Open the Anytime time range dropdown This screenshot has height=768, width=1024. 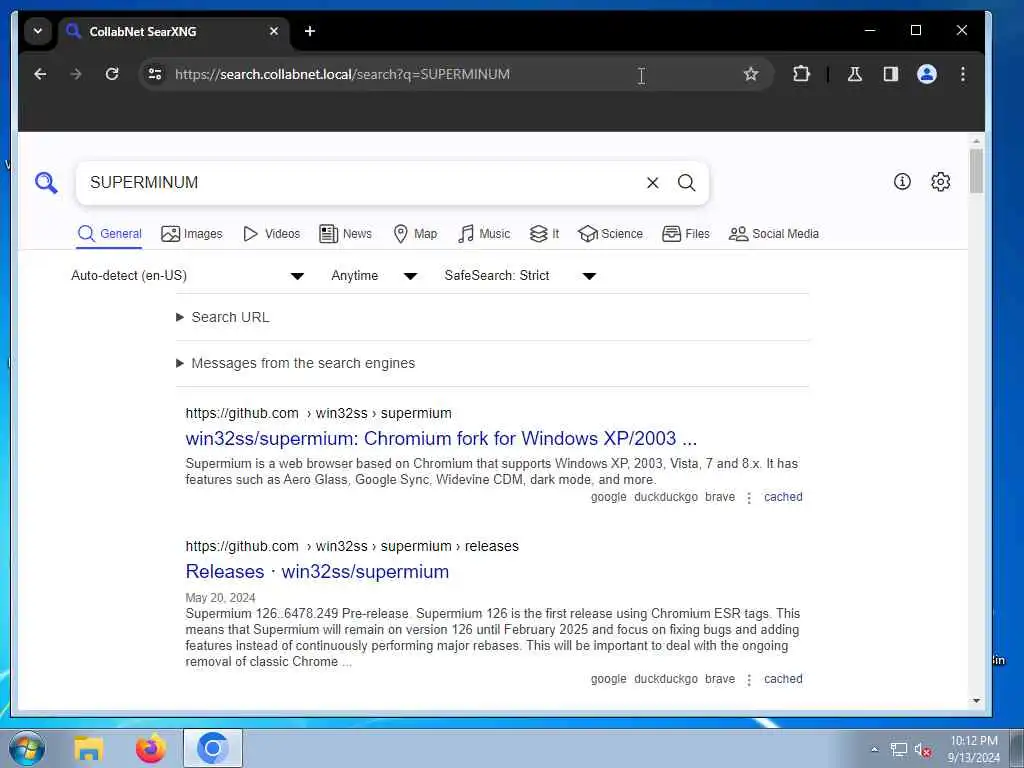(374, 276)
